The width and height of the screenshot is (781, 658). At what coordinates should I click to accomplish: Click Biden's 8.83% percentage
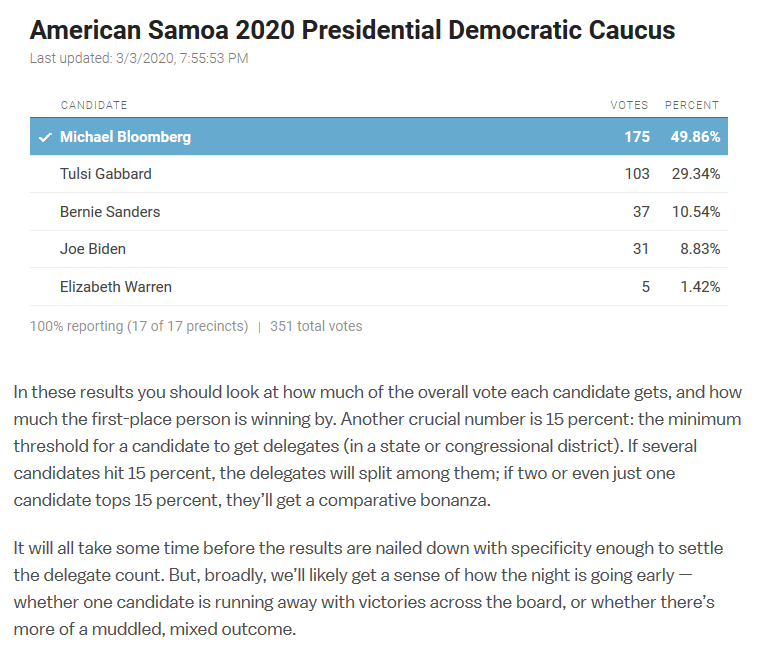(700, 249)
